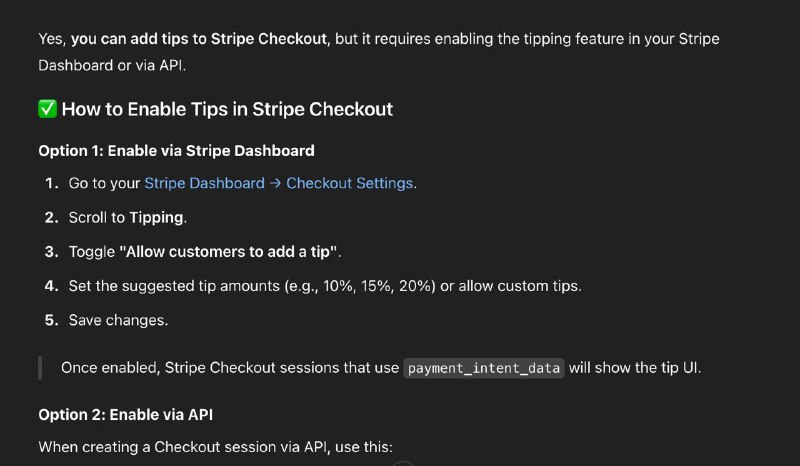Click the green checkmark emoji in the heading
Screen dimensions: 800x466
pyautogui.click(x=47, y=109)
